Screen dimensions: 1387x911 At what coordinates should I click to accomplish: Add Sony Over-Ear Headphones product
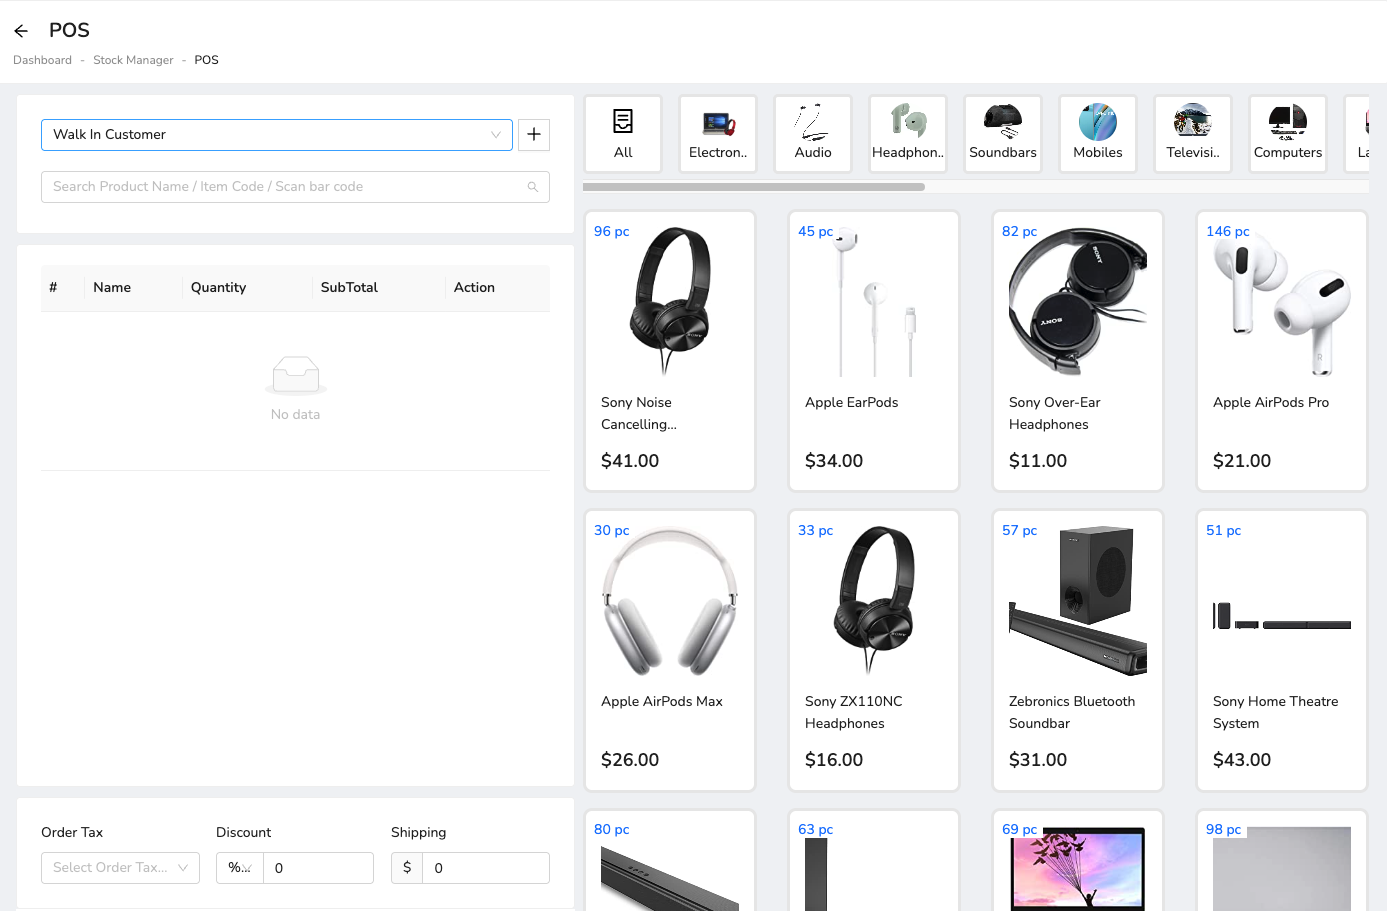(x=1078, y=351)
